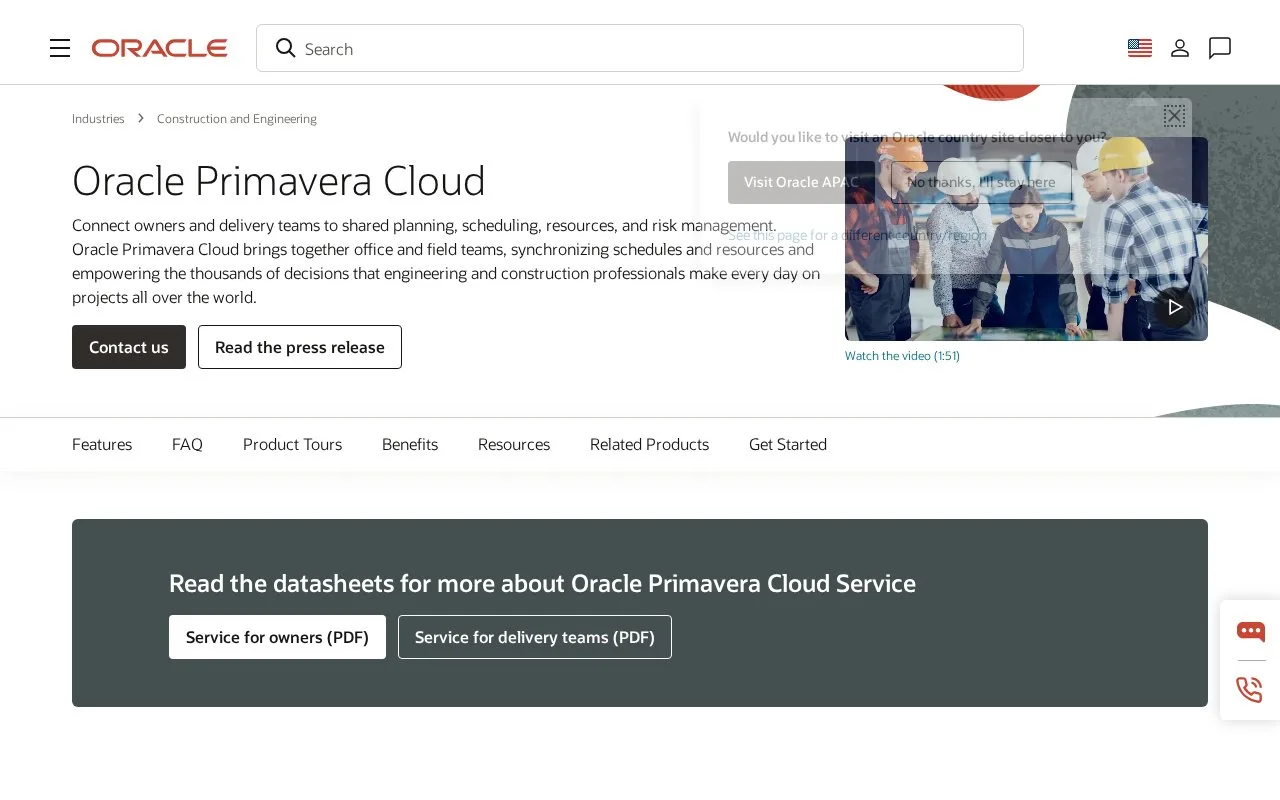Click into the Search field
The width and height of the screenshot is (1280, 800).
point(640,48)
